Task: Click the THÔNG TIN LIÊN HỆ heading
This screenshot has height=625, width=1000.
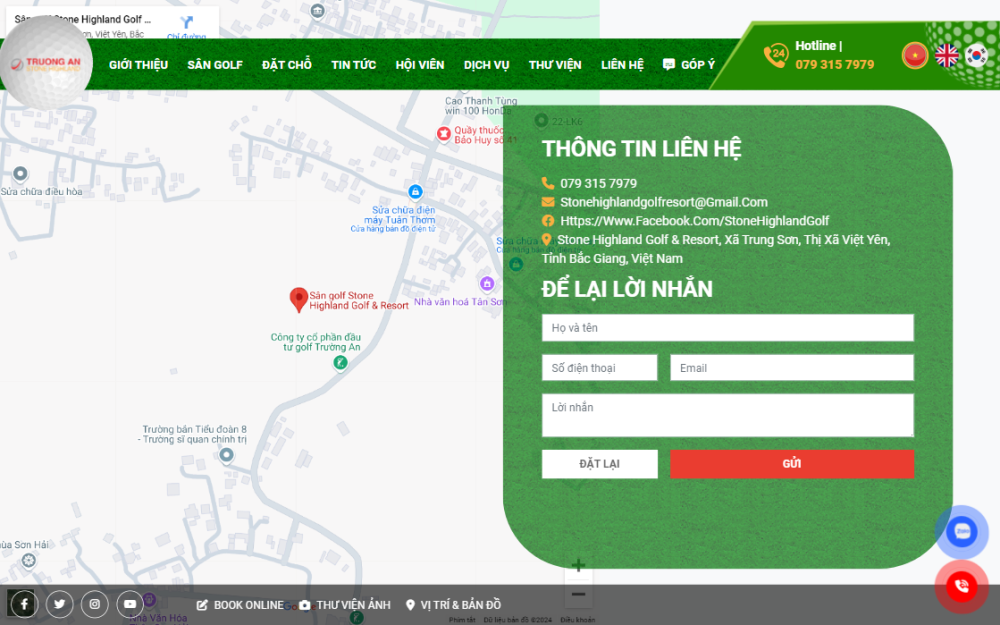Action: [x=642, y=149]
